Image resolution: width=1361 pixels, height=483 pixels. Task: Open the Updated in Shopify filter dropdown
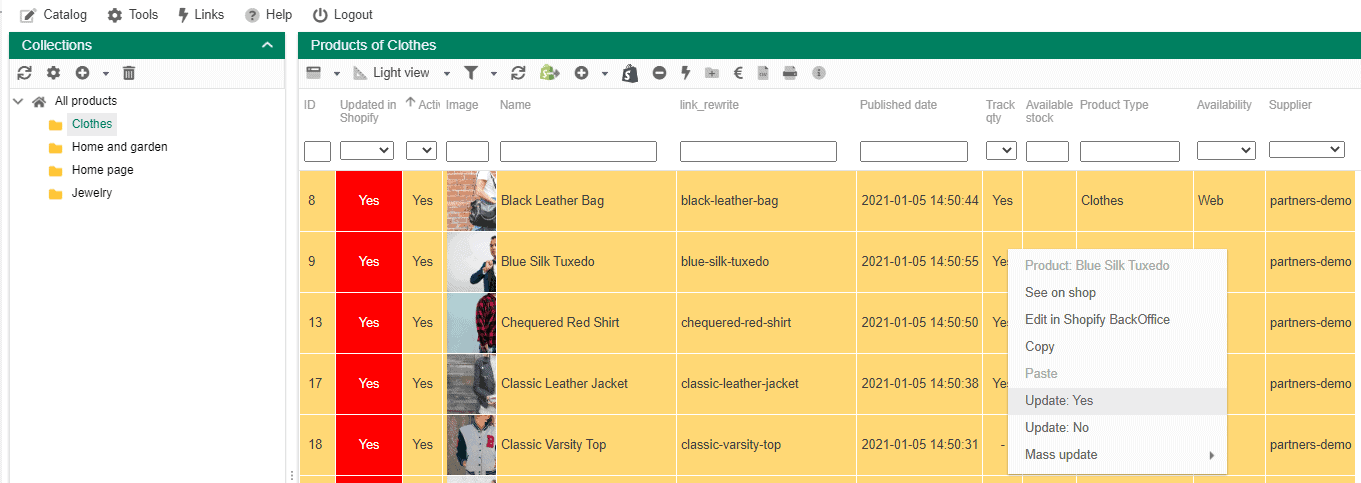click(x=367, y=151)
